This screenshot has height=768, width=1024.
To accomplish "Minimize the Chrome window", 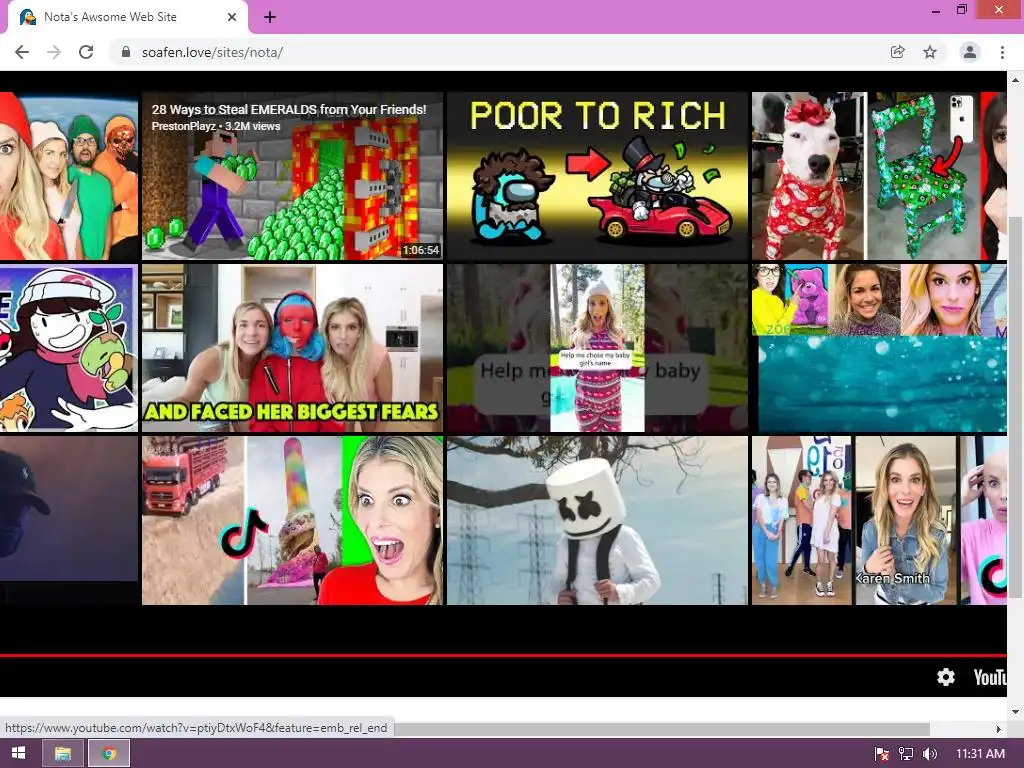I will [936, 10].
